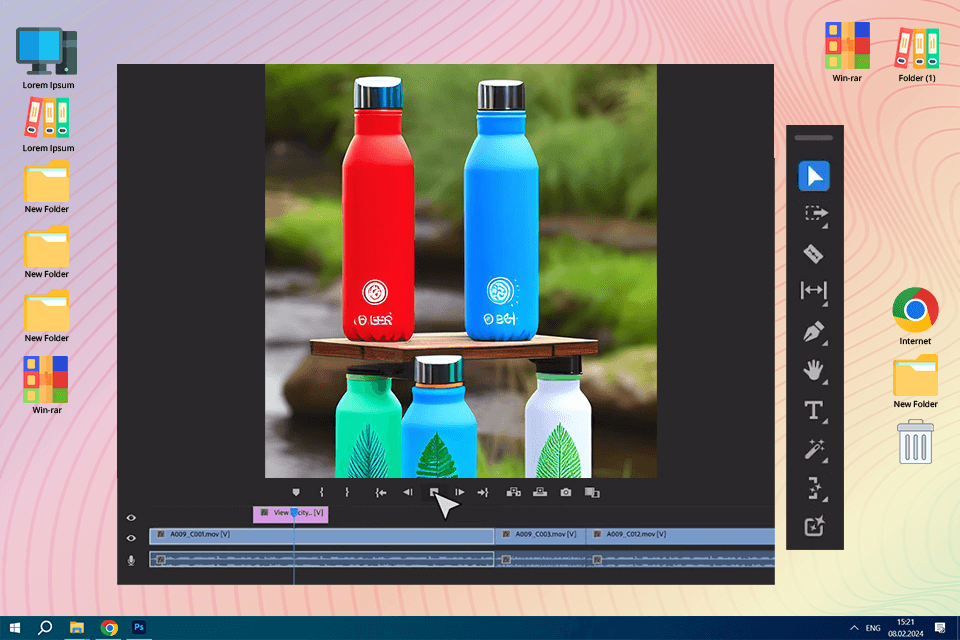Open the taskbar clock and date

(x=906, y=628)
